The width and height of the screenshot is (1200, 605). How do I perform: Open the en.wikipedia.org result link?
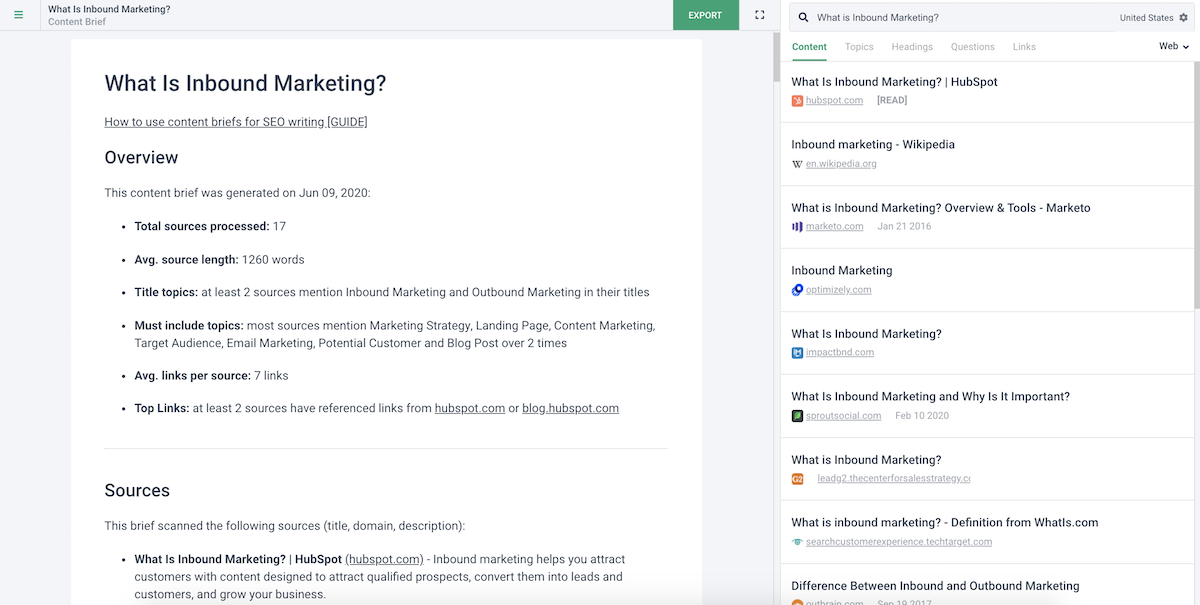841,164
